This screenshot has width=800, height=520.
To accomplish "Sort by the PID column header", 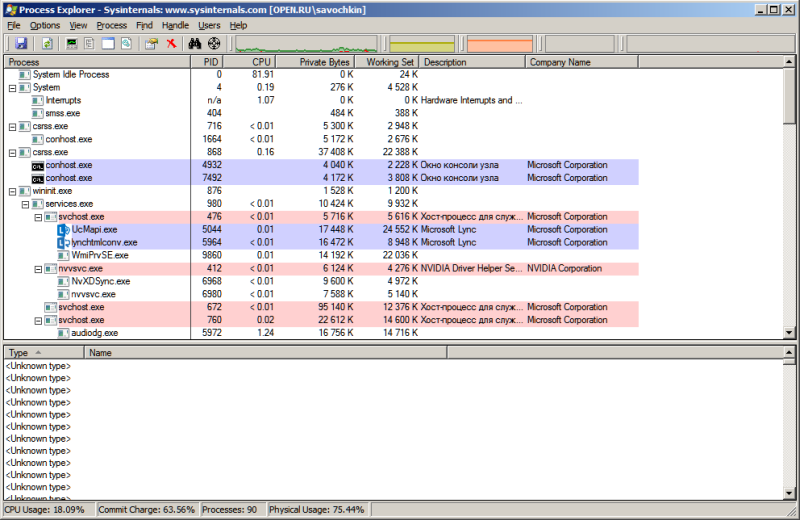I will point(207,62).
